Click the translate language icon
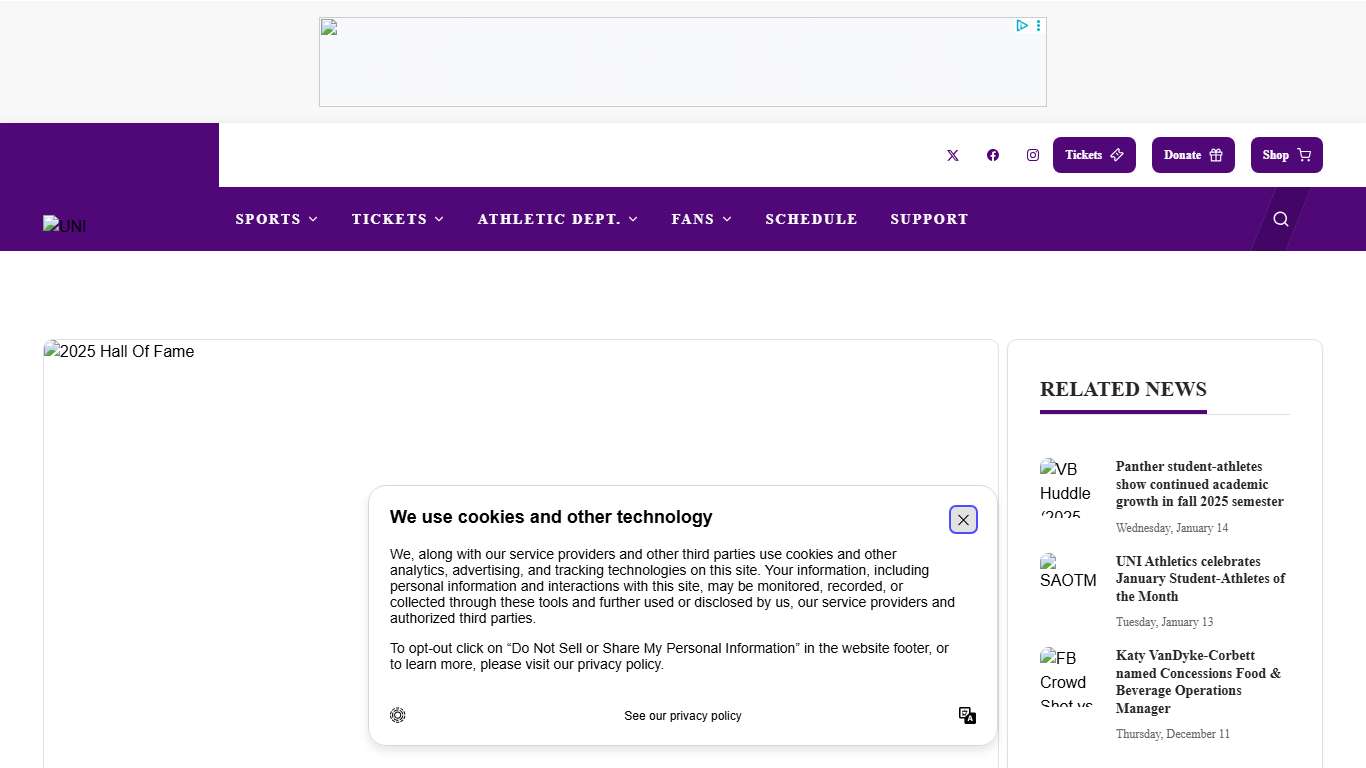Viewport: 1366px width, 768px height. [967, 715]
